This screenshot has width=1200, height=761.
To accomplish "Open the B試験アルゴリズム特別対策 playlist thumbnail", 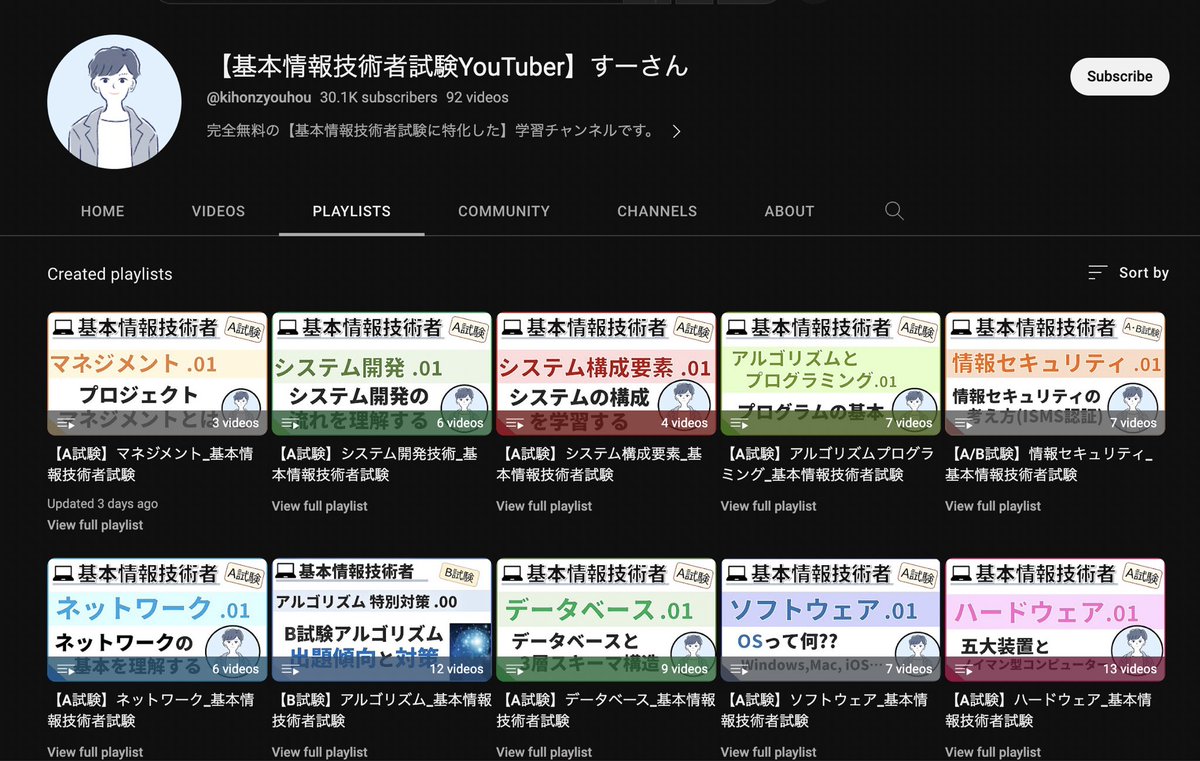I will [382, 620].
